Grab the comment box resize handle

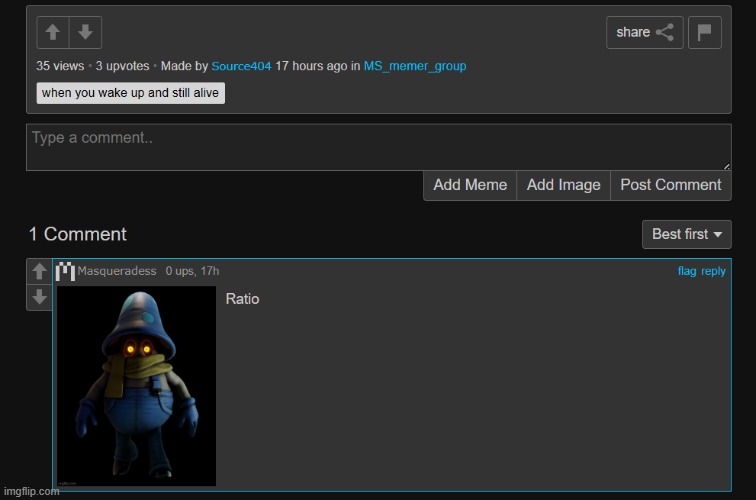(x=727, y=166)
